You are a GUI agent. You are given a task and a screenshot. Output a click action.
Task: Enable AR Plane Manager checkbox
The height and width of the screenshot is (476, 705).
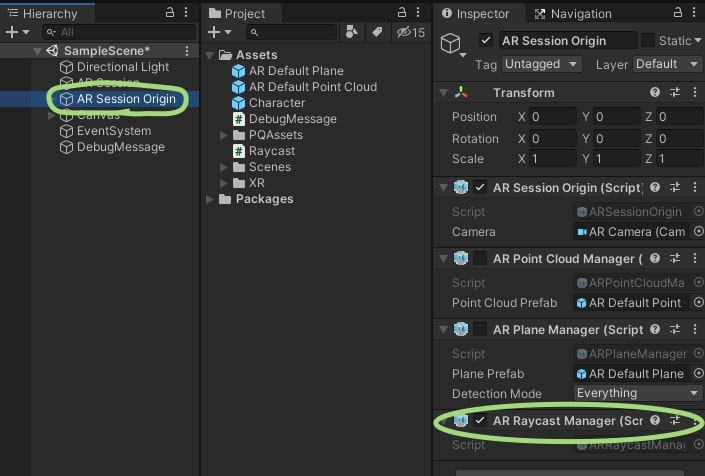tap(480, 329)
